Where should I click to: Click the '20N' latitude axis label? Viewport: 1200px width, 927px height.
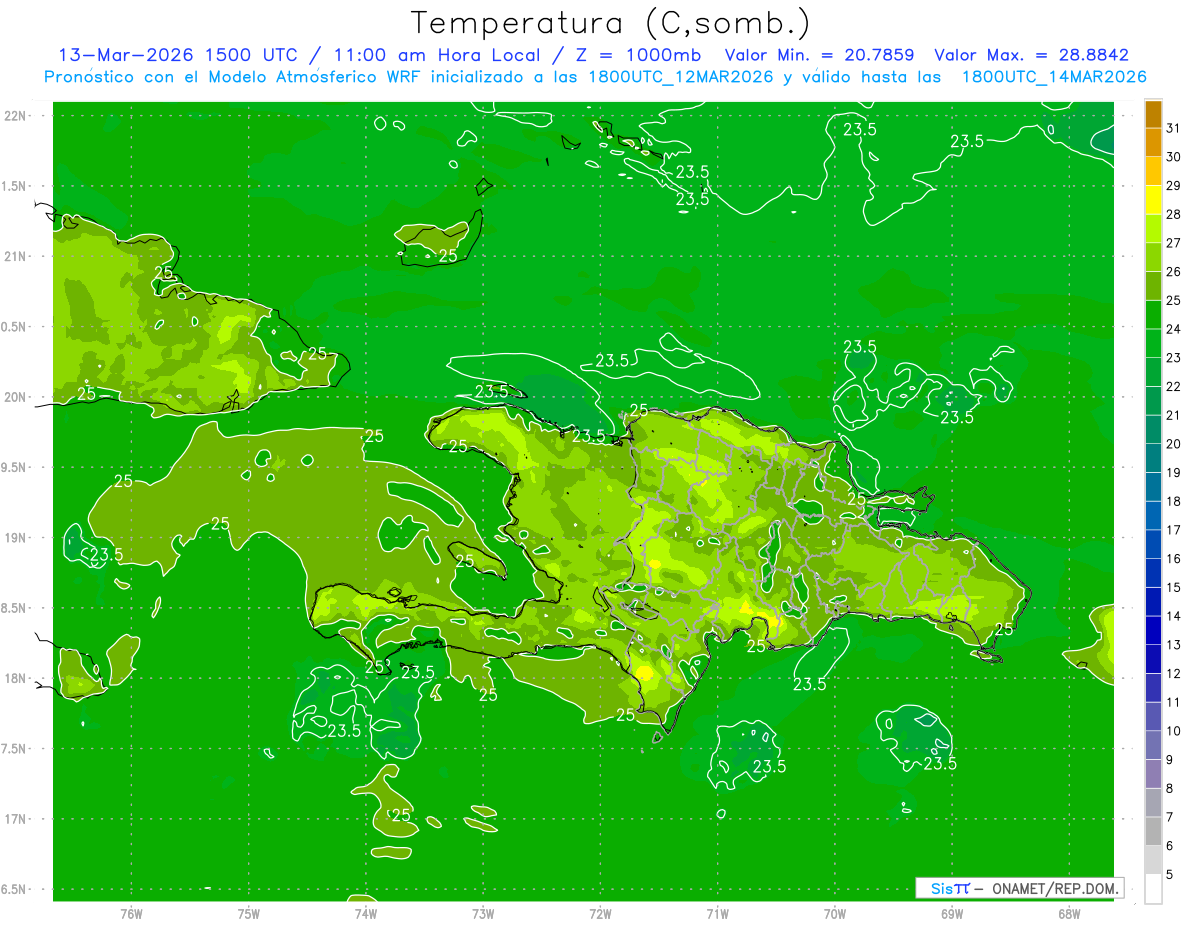click(16, 397)
